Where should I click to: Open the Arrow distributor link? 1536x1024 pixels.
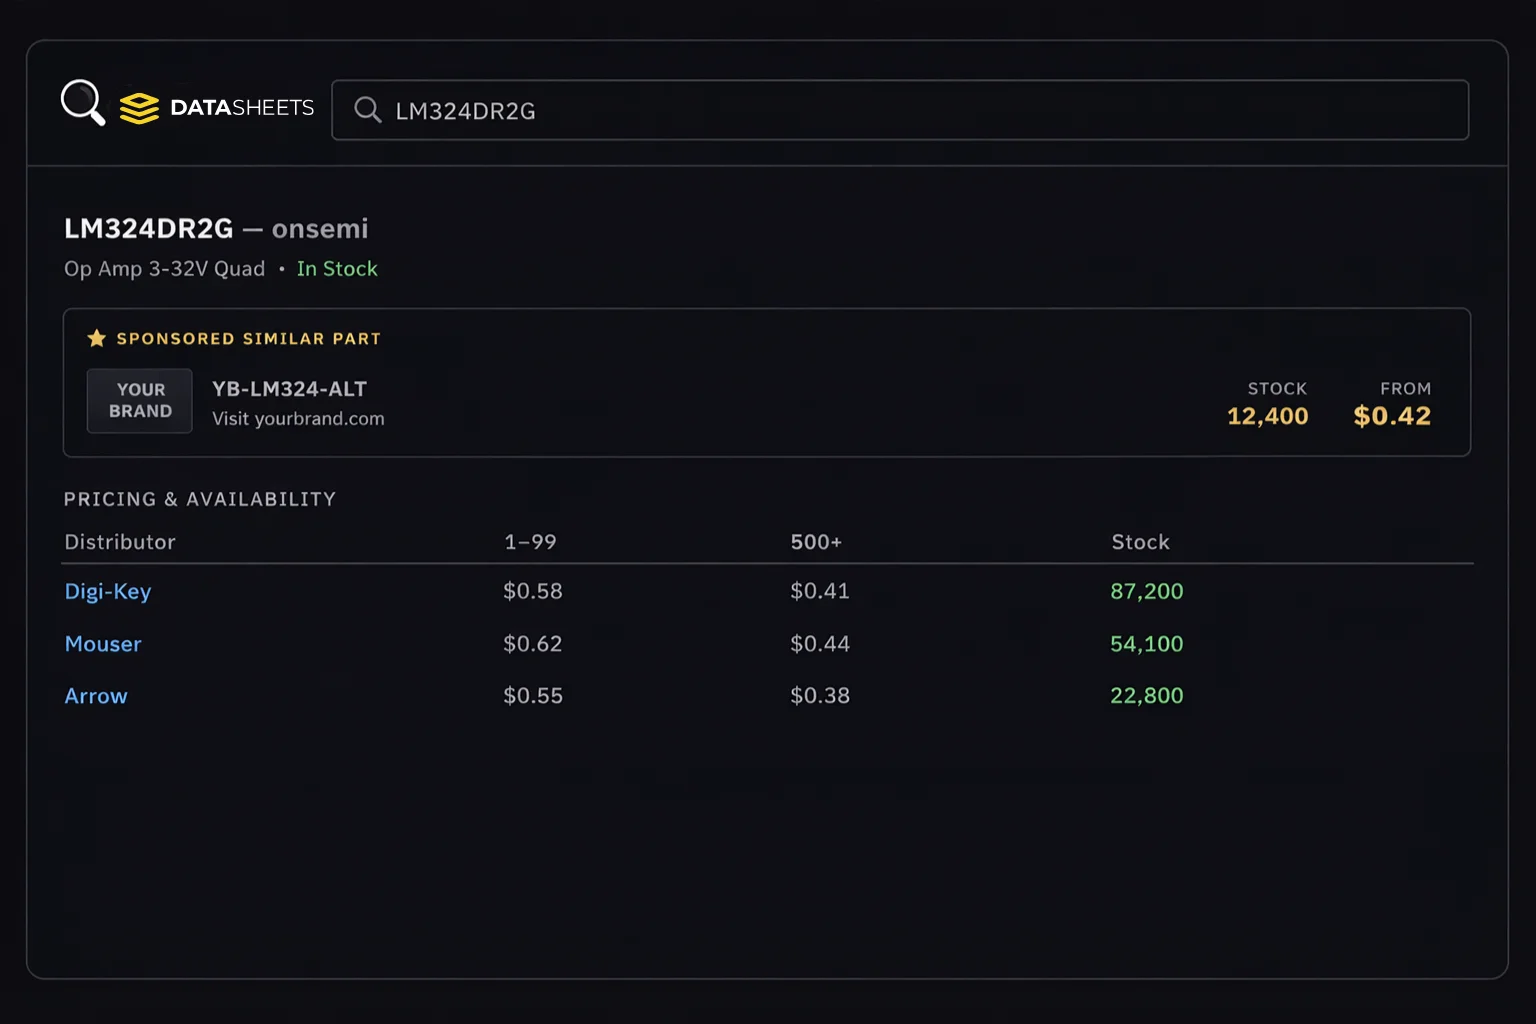pyautogui.click(x=96, y=696)
